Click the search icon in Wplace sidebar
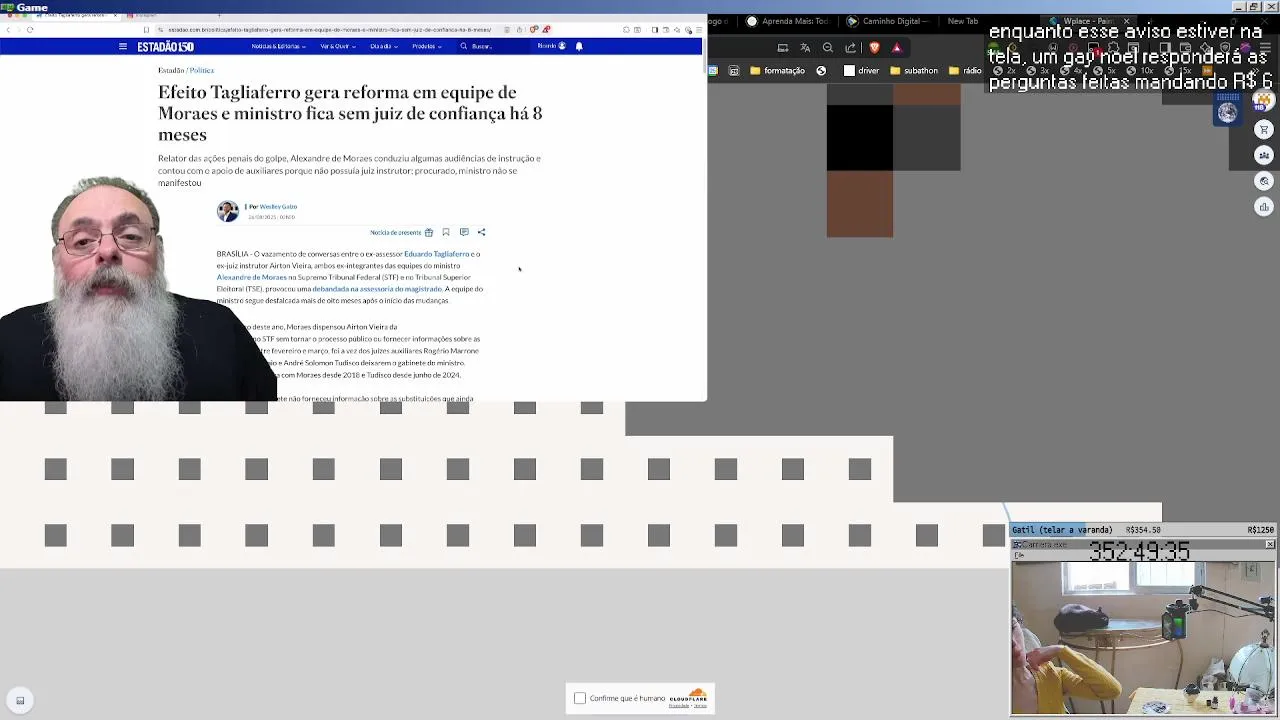The width and height of the screenshot is (1280, 720). tap(1264, 181)
